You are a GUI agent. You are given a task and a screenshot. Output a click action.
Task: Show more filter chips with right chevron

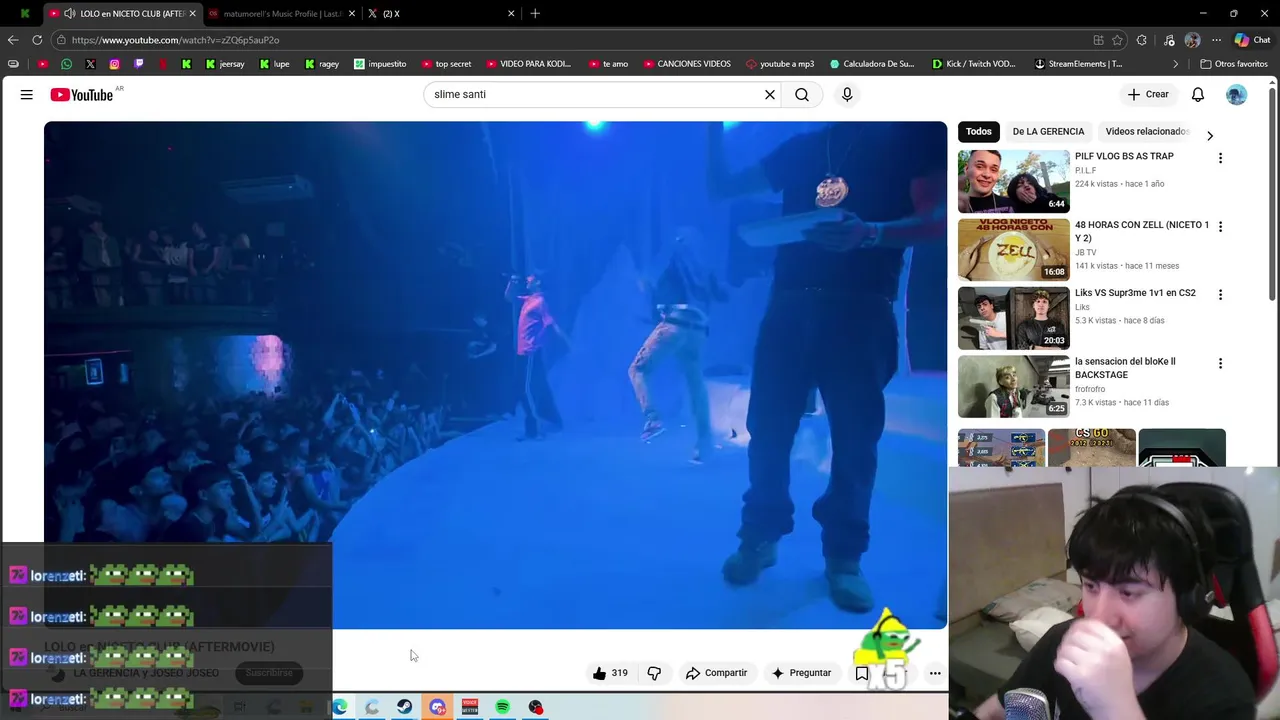pyautogui.click(x=1210, y=135)
